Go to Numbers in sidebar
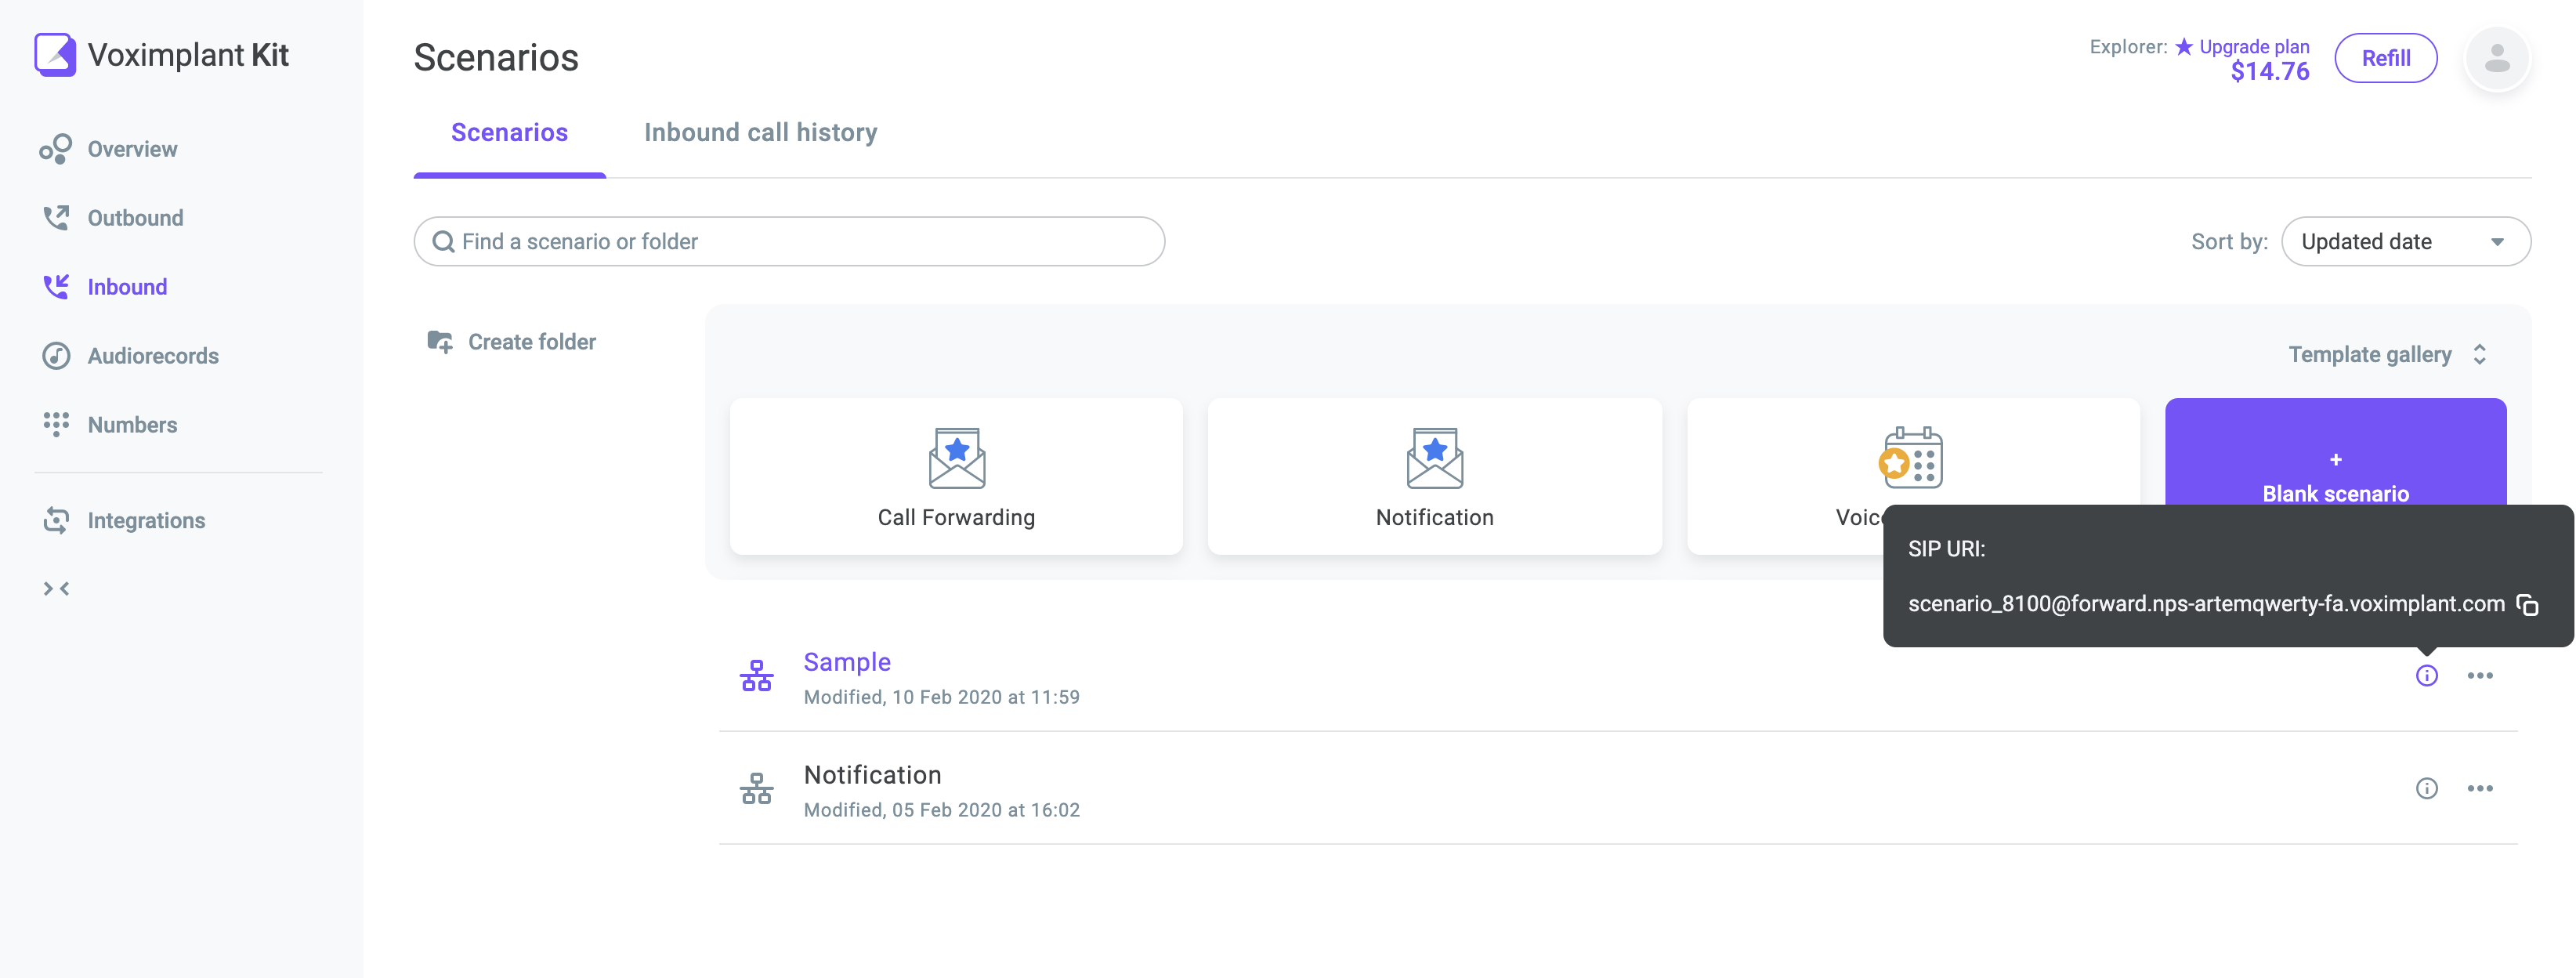Image resolution: width=2576 pixels, height=978 pixels. click(133, 425)
